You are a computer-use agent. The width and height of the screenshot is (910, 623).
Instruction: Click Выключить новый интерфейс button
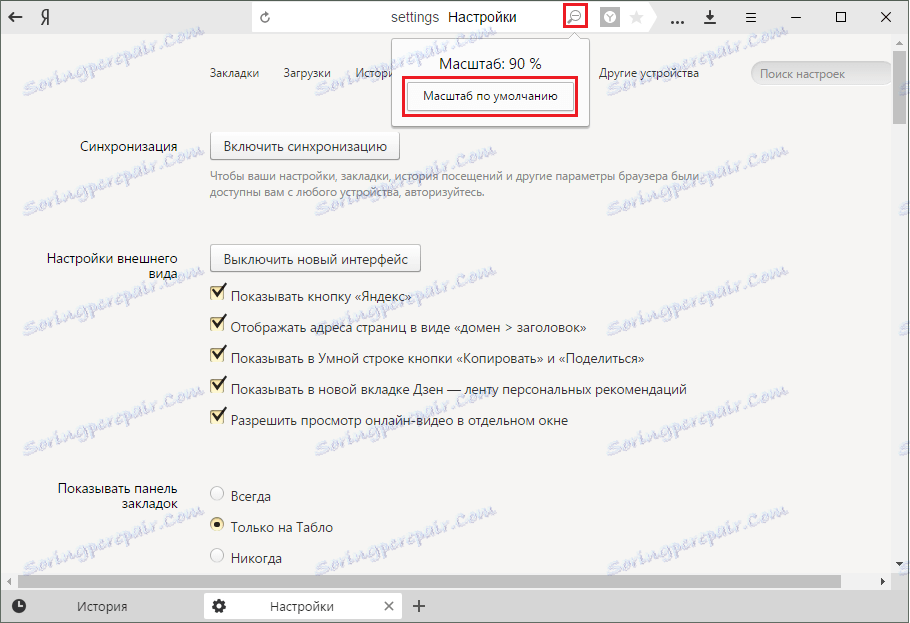315,259
